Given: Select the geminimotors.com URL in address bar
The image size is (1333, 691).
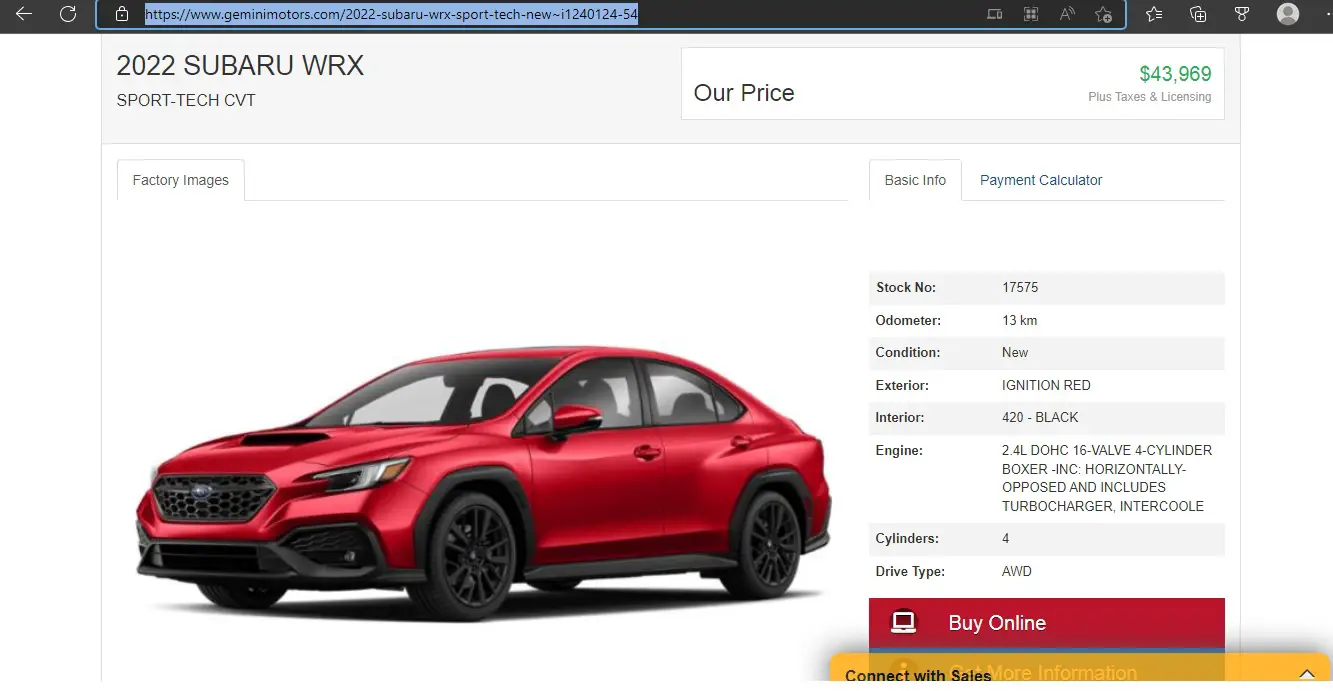Looking at the screenshot, I should click(x=391, y=14).
